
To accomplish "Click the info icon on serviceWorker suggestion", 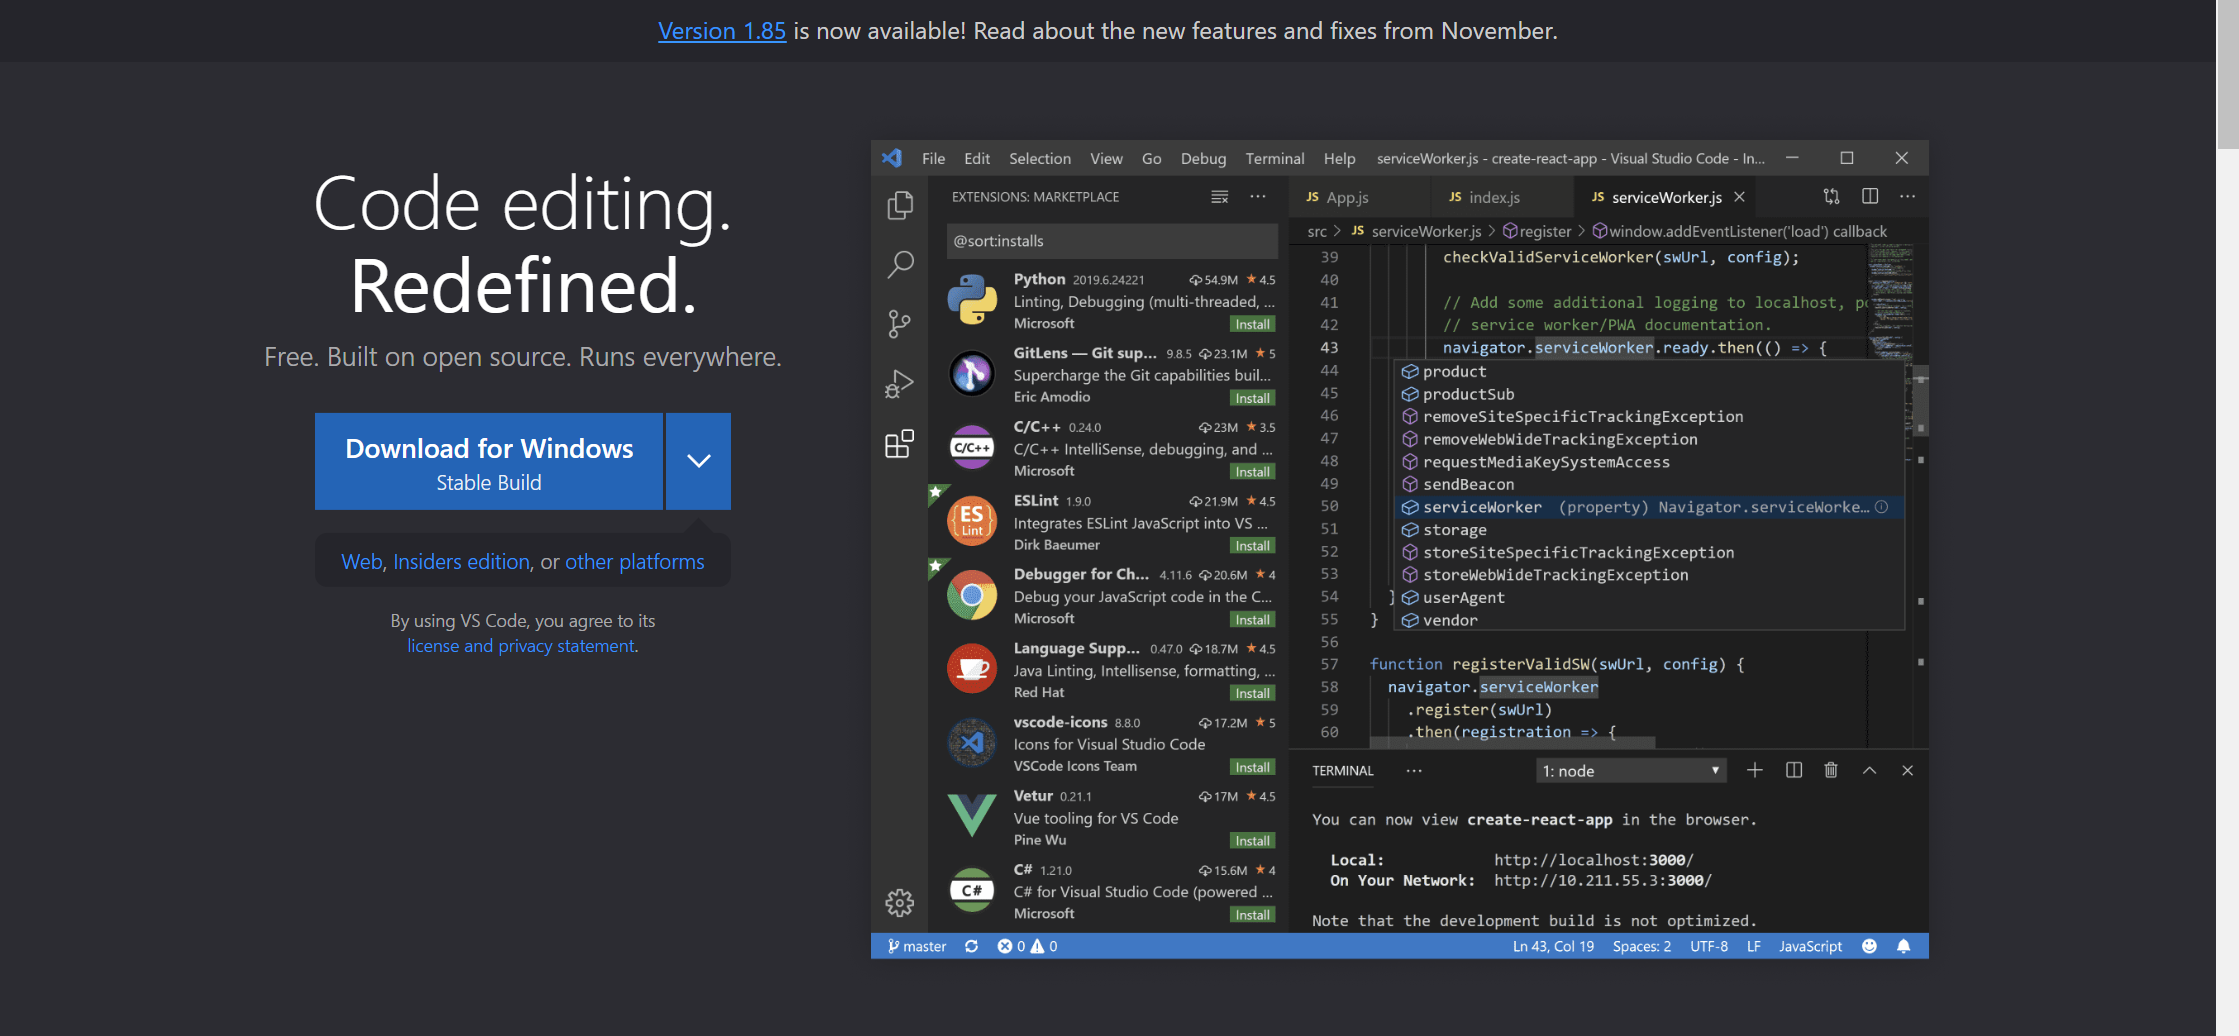I will coord(1882,507).
